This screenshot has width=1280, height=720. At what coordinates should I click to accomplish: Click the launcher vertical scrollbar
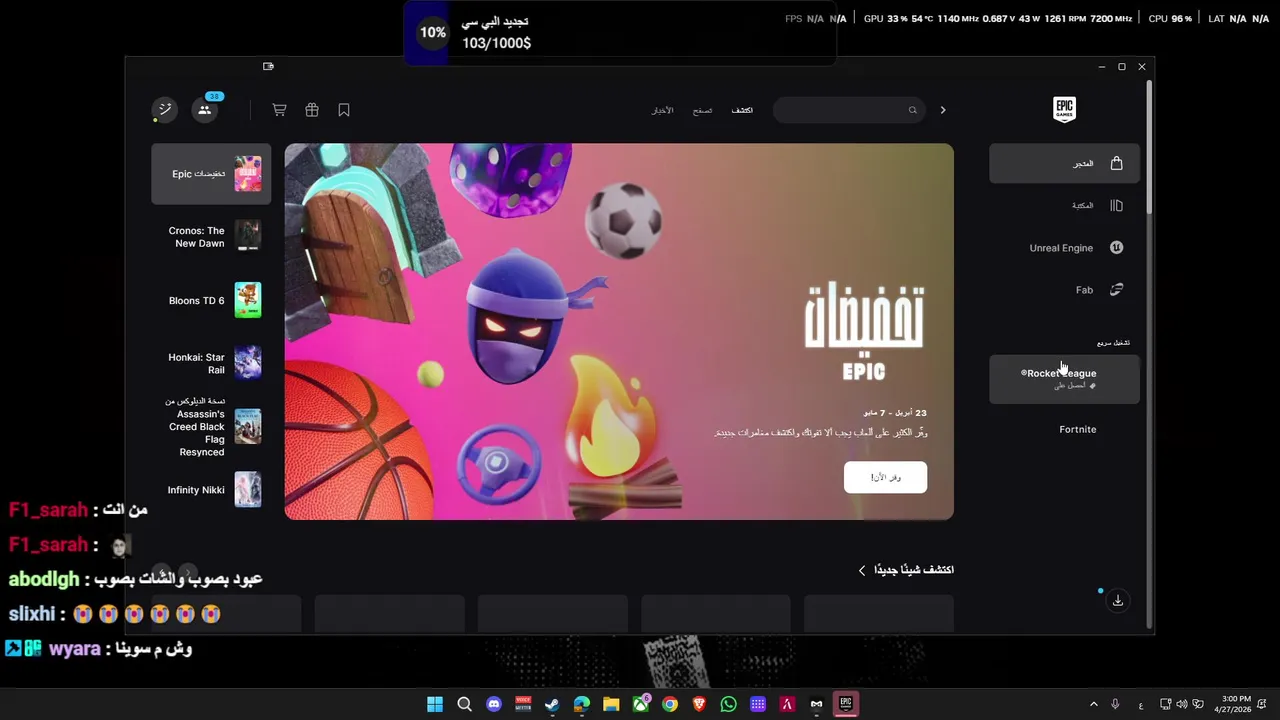(1150, 146)
